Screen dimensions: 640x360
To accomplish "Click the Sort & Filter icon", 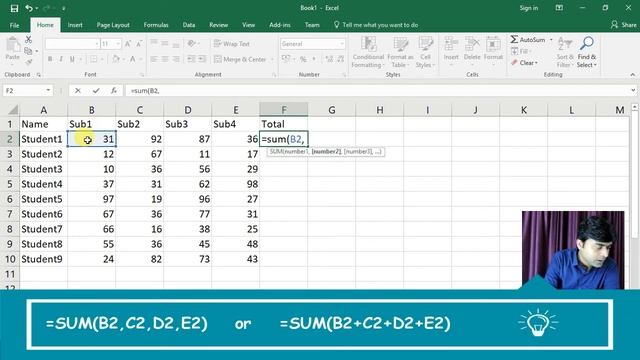I will tap(565, 43).
